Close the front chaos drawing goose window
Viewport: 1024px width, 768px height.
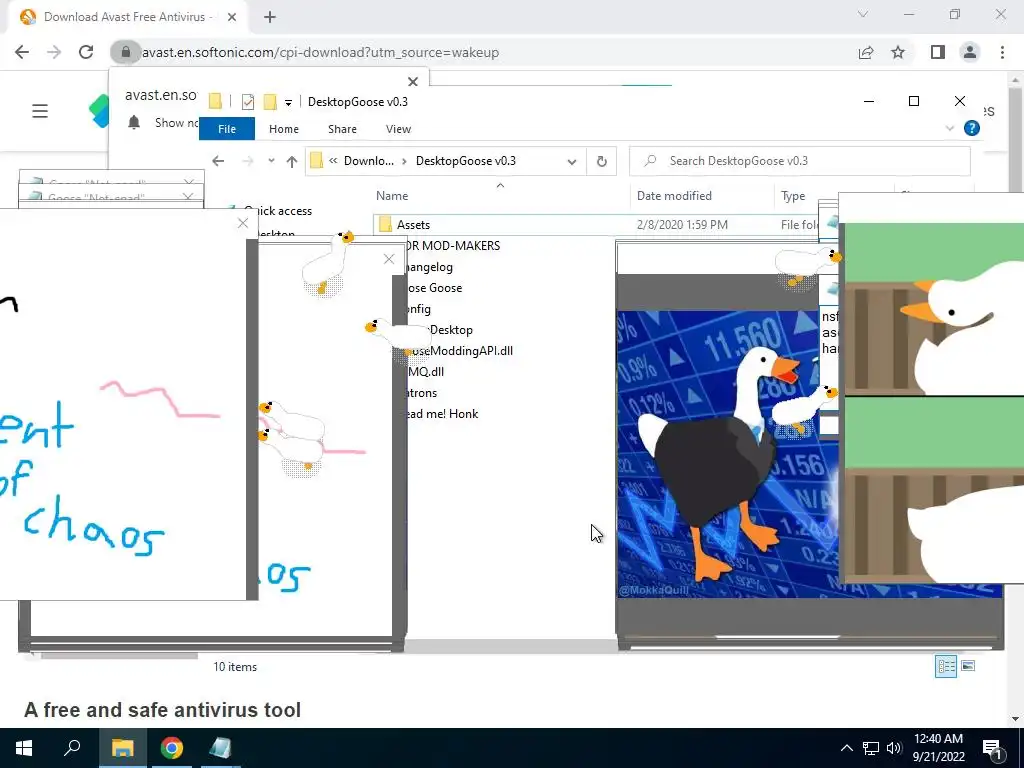(243, 223)
